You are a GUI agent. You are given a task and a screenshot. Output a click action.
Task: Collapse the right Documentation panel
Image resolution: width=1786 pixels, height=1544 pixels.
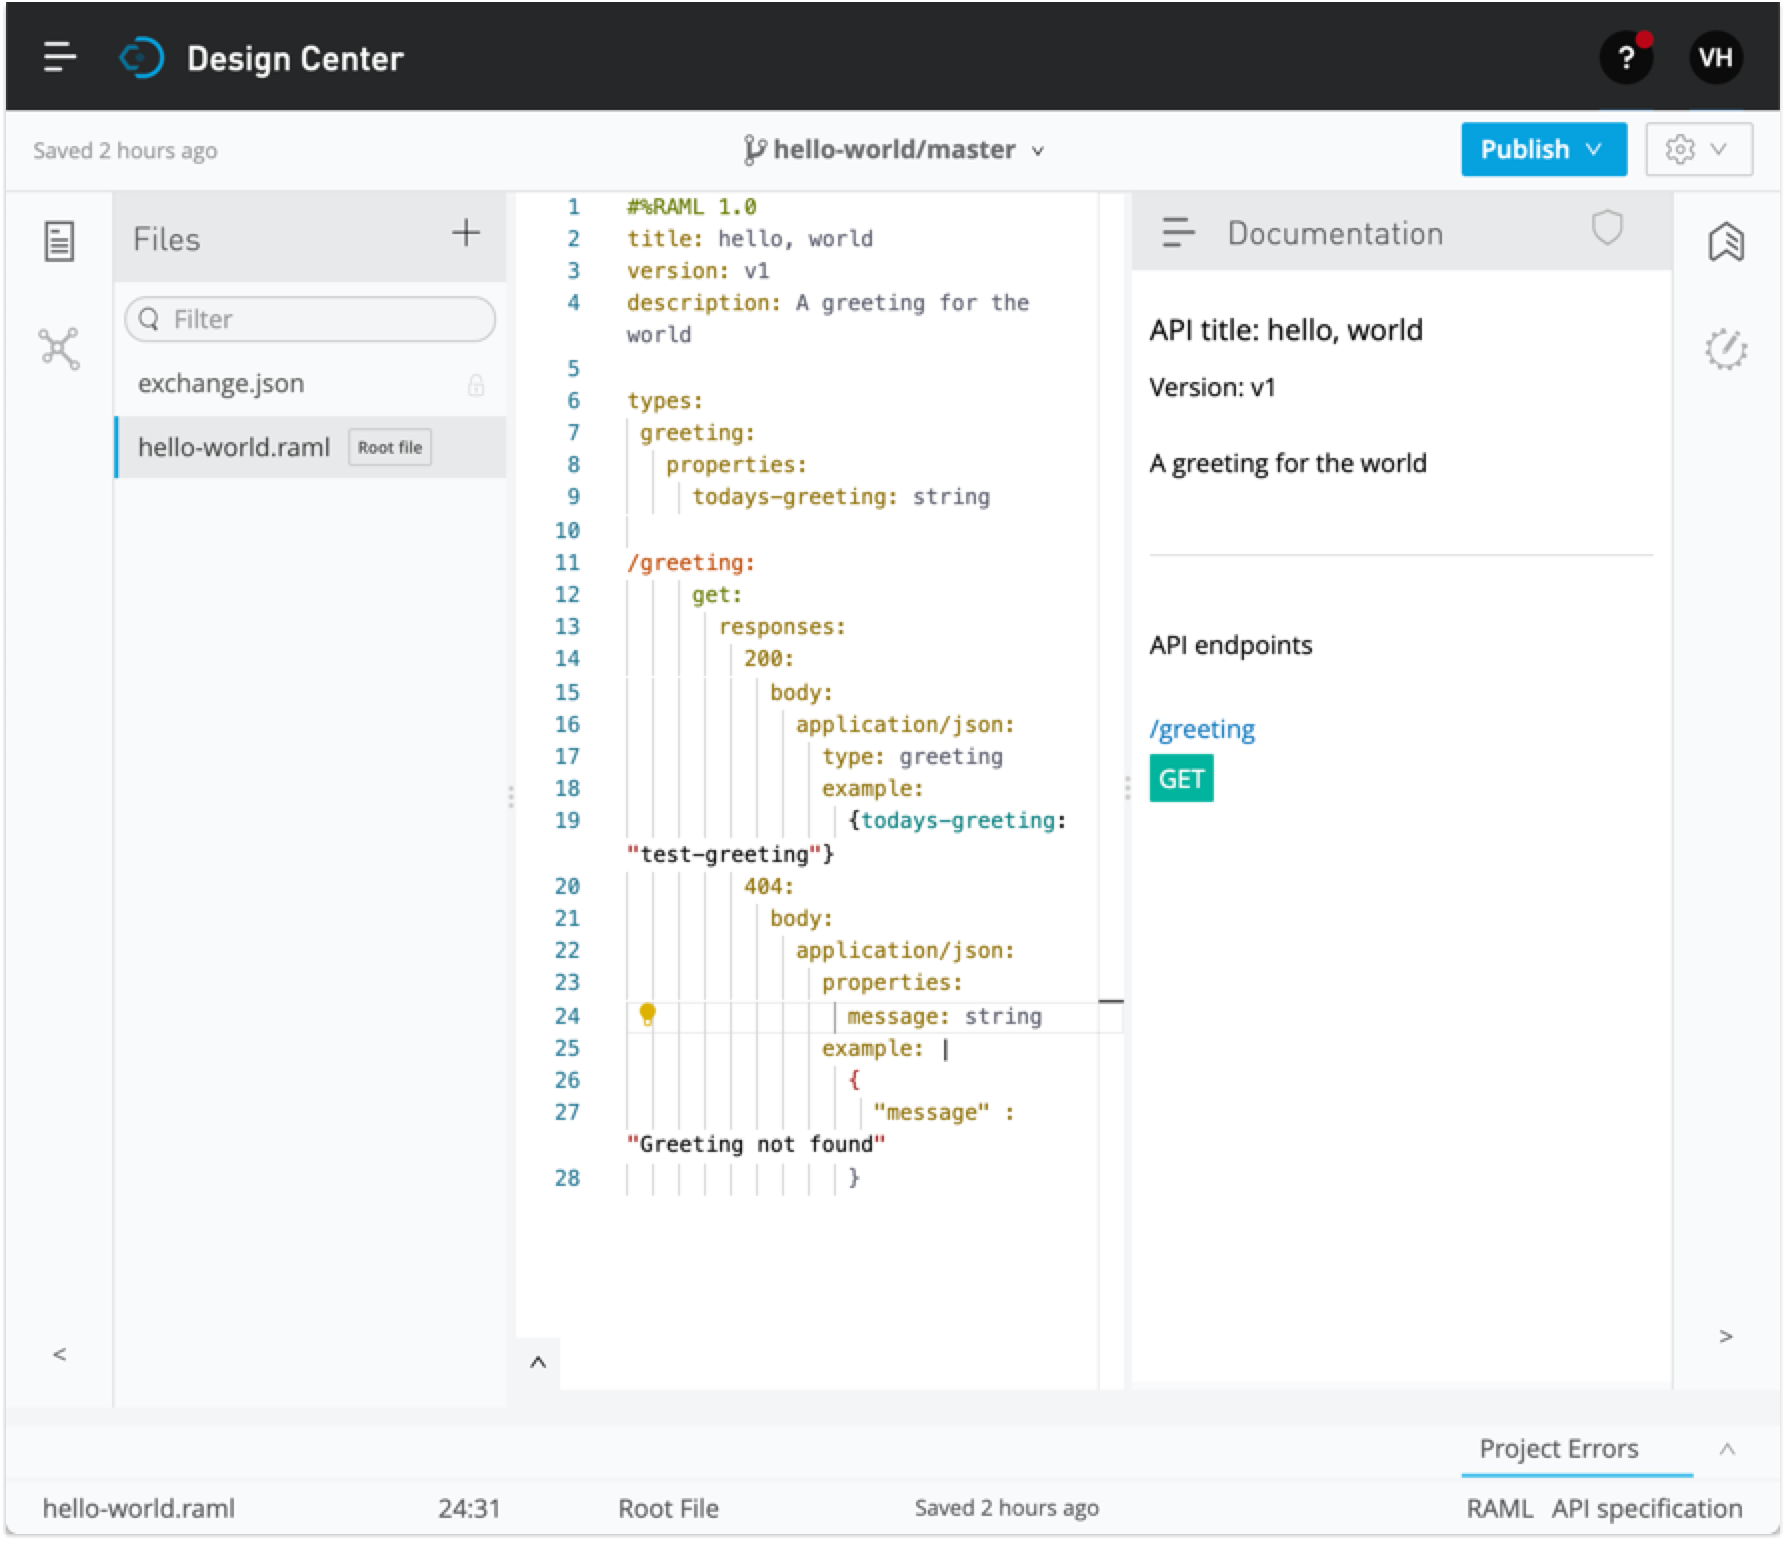pyautogui.click(x=1725, y=1337)
